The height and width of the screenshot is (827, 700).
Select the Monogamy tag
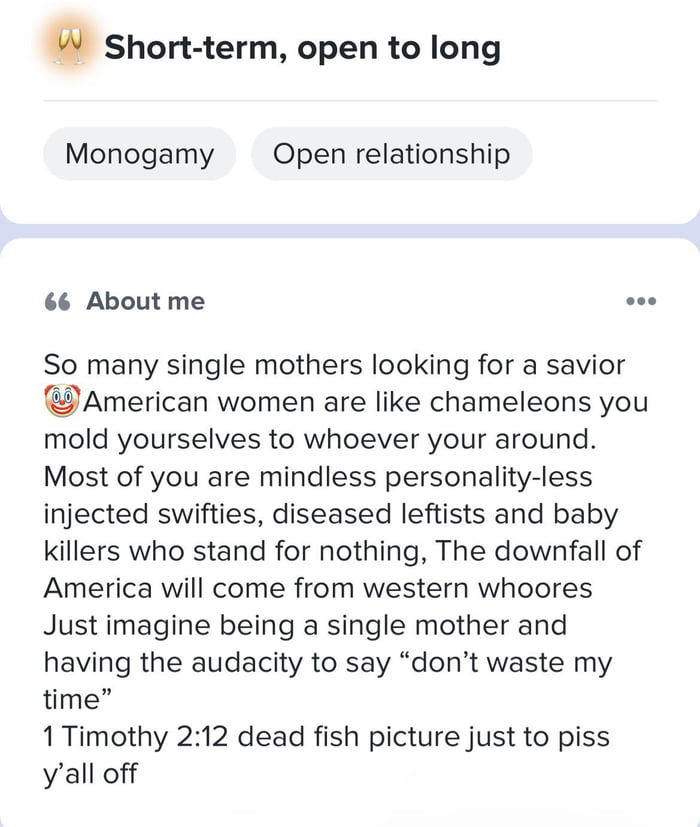(139, 154)
